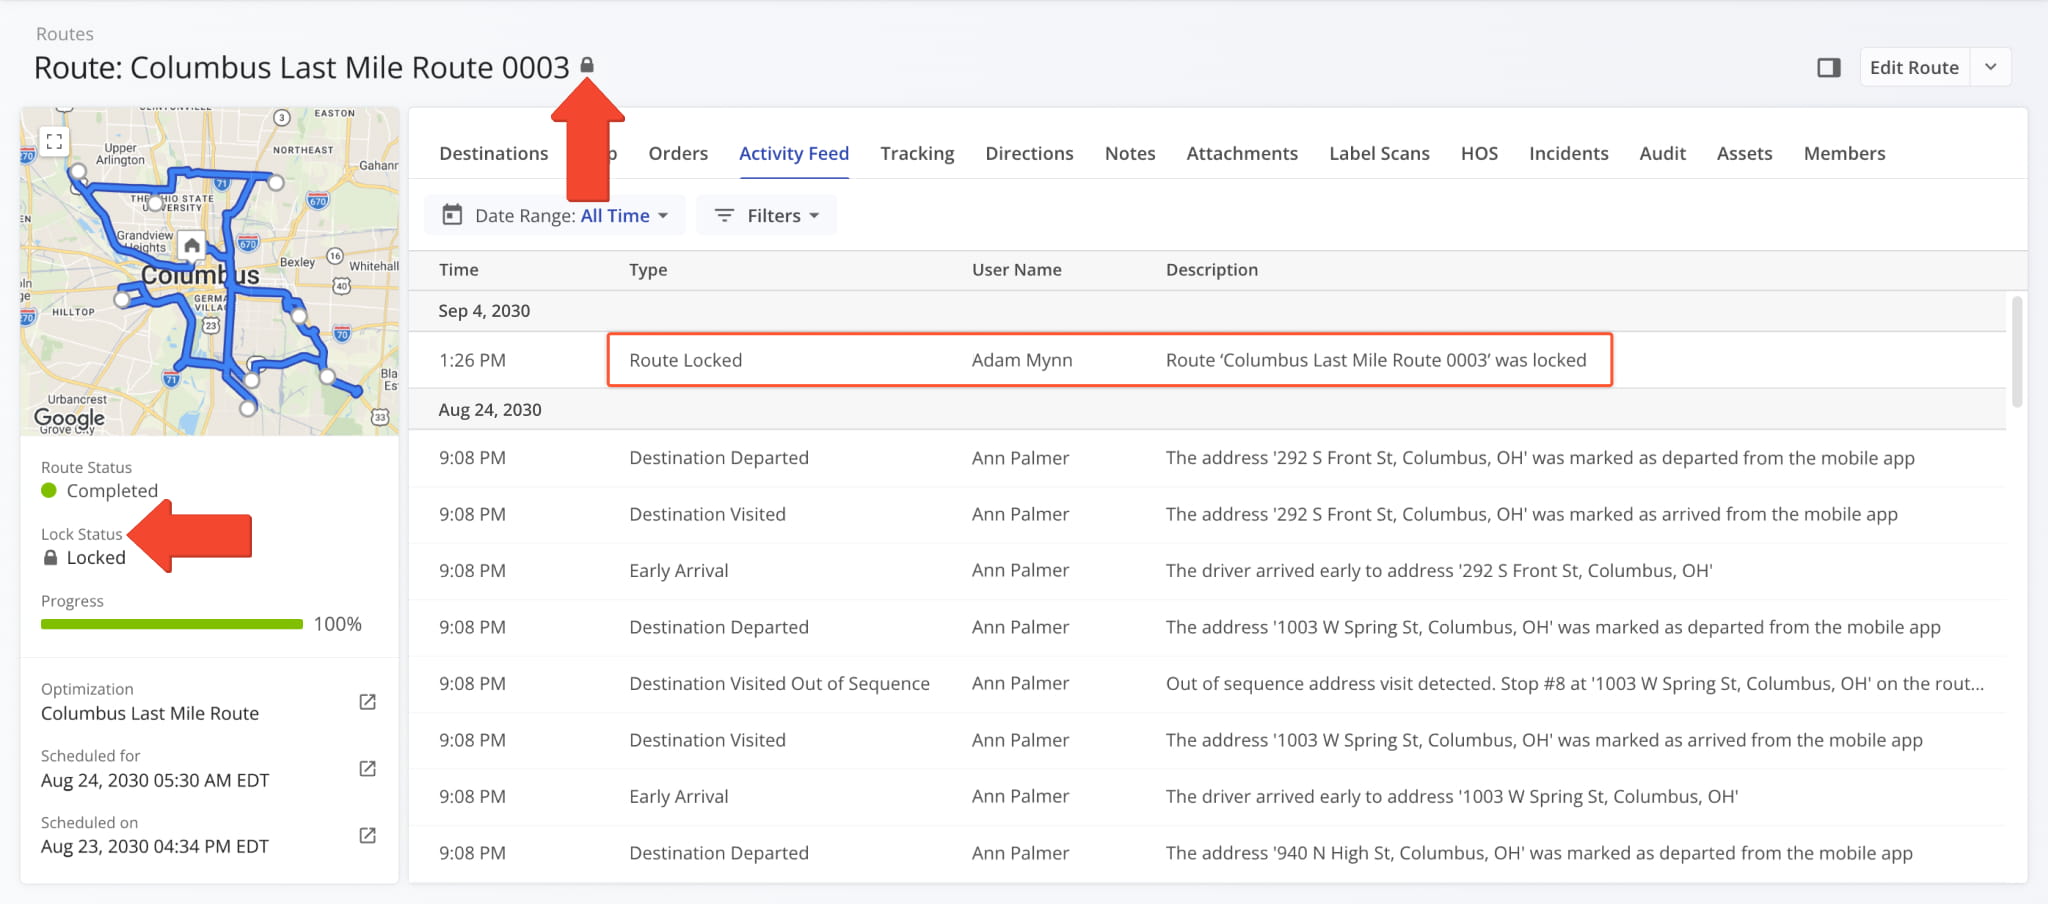Click the Locked padlock status icon
2048x904 pixels.
50,558
